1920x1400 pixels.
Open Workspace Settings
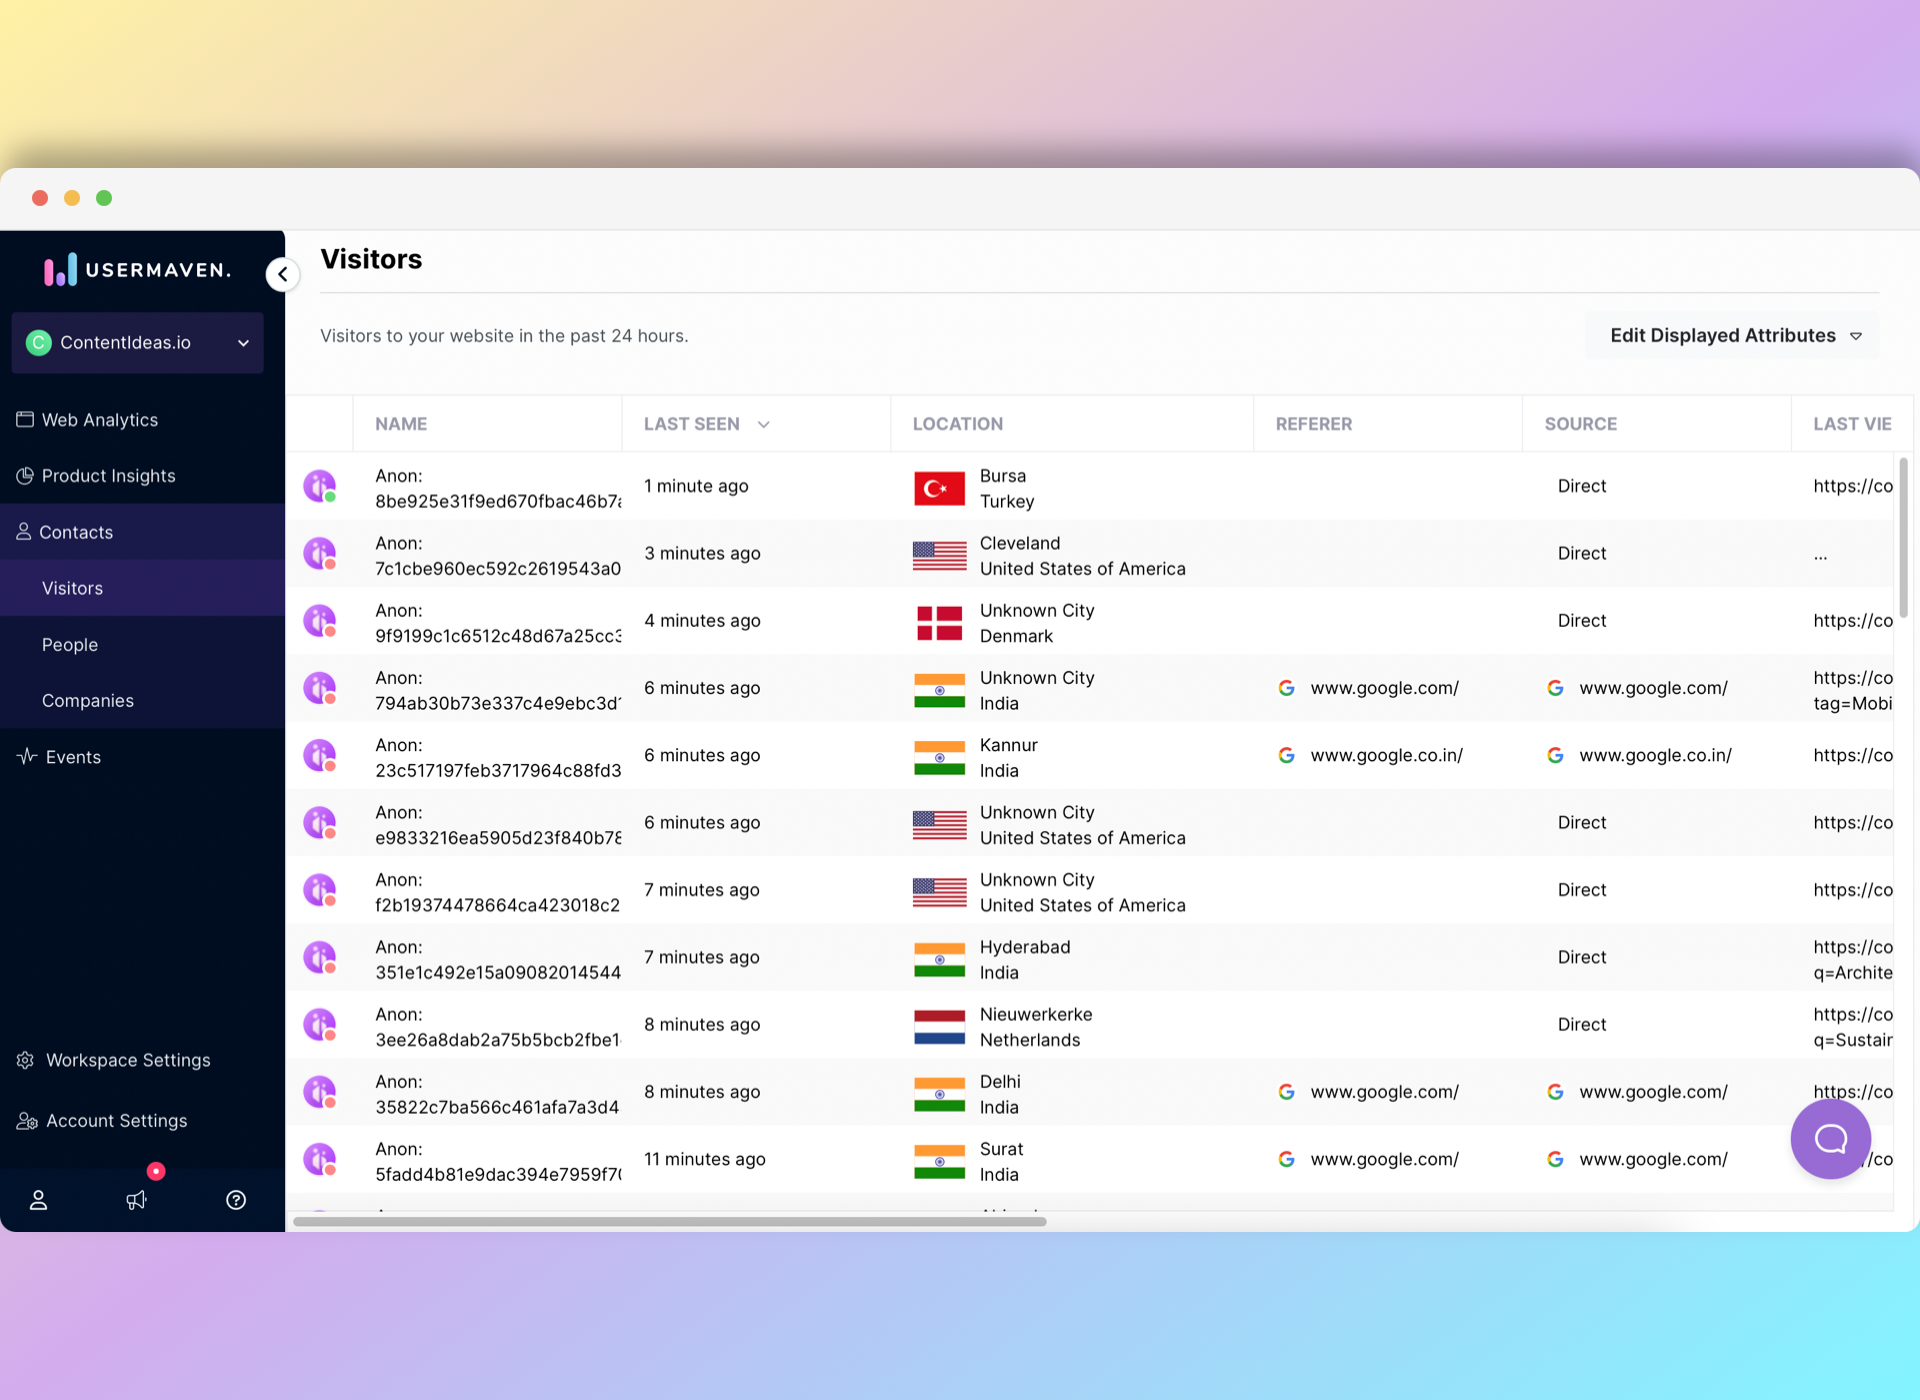click(x=114, y=1060)
